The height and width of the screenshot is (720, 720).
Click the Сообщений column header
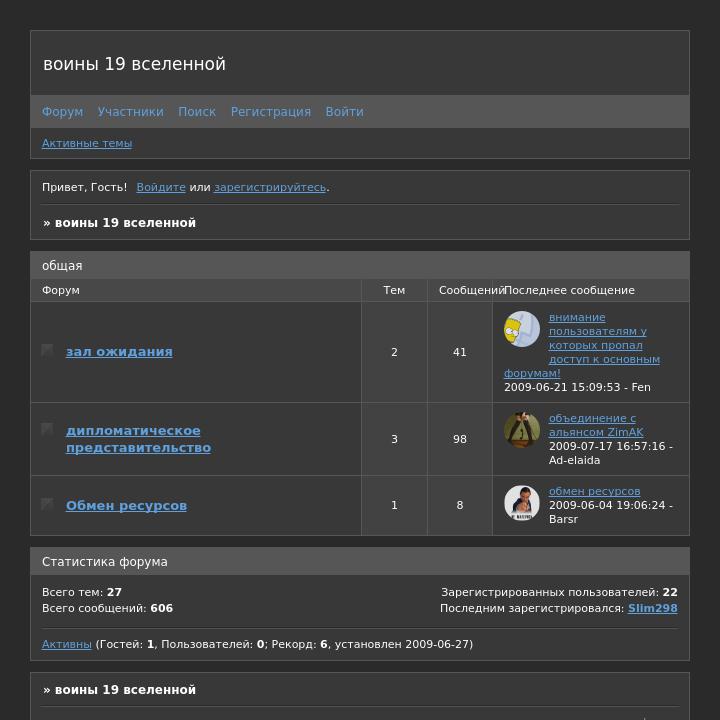[471, 290]
